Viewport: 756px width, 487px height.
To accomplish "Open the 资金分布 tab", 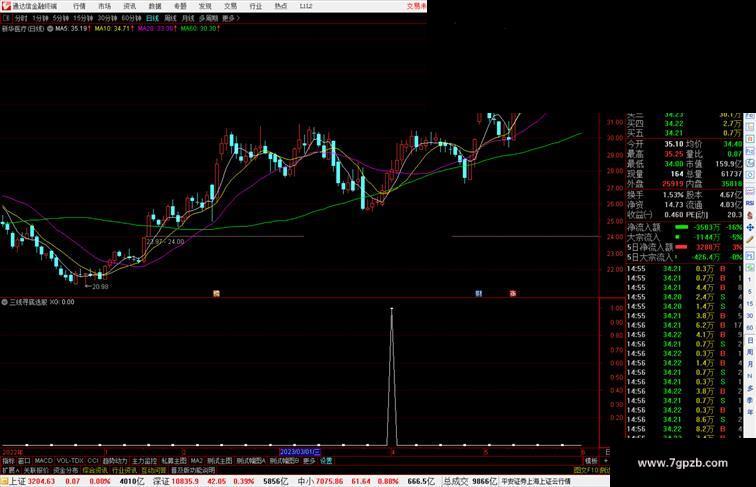I will [66, 470].
